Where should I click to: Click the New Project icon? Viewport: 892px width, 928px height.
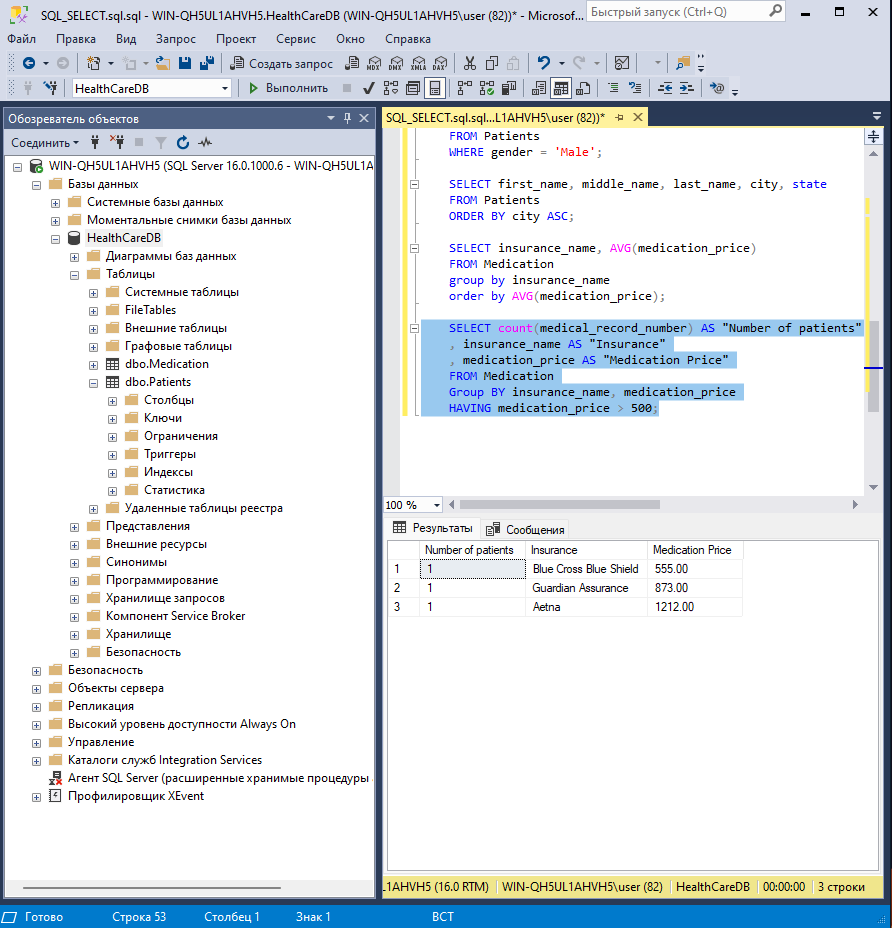click(93, 63)
